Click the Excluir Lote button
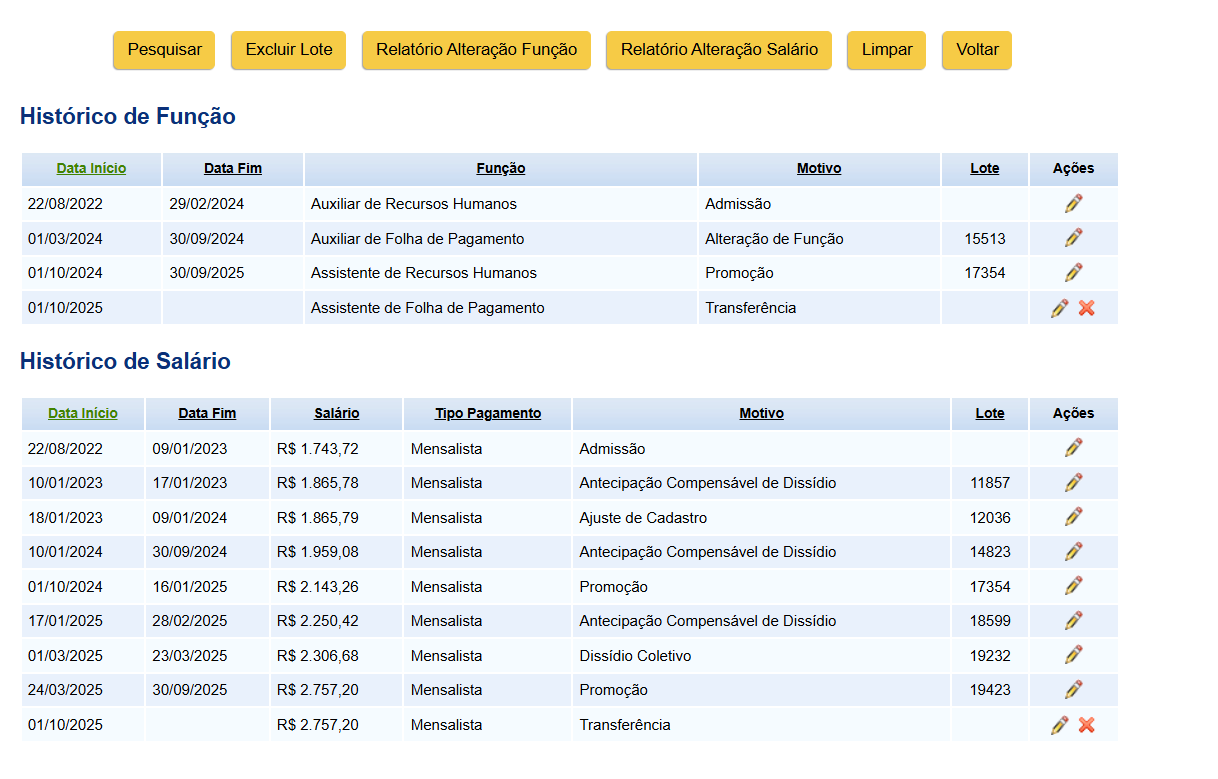Screen dimensions: 1218x779 coord(288,50)
